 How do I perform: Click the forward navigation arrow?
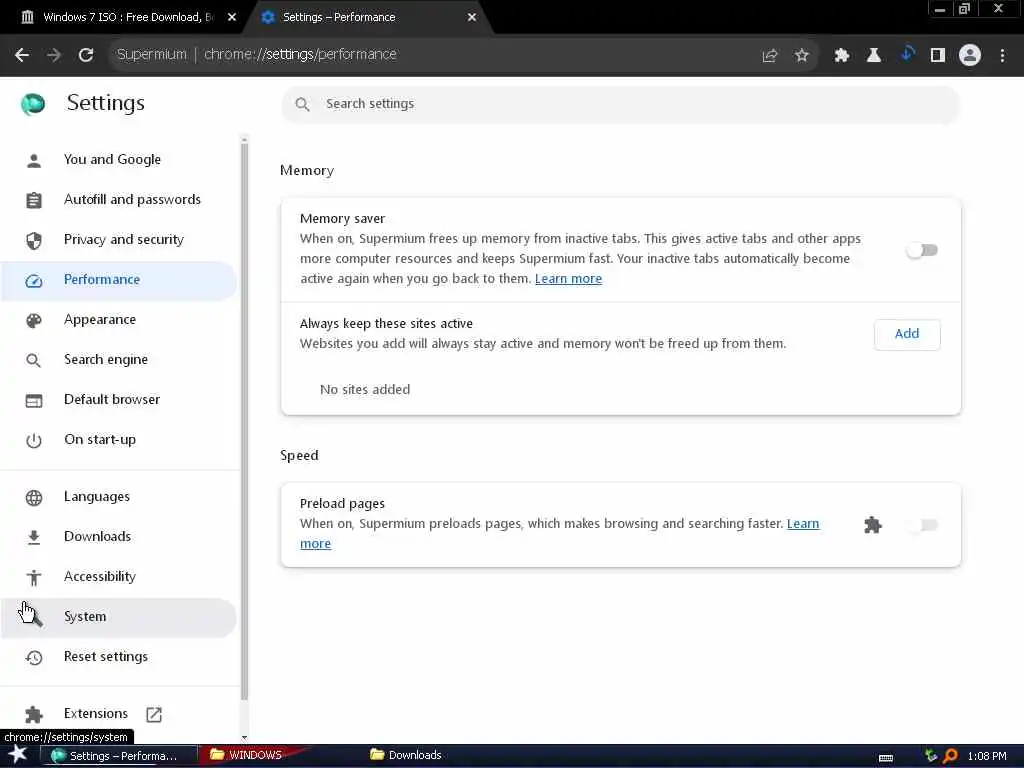pyautogui.click(x=54, y=55)
